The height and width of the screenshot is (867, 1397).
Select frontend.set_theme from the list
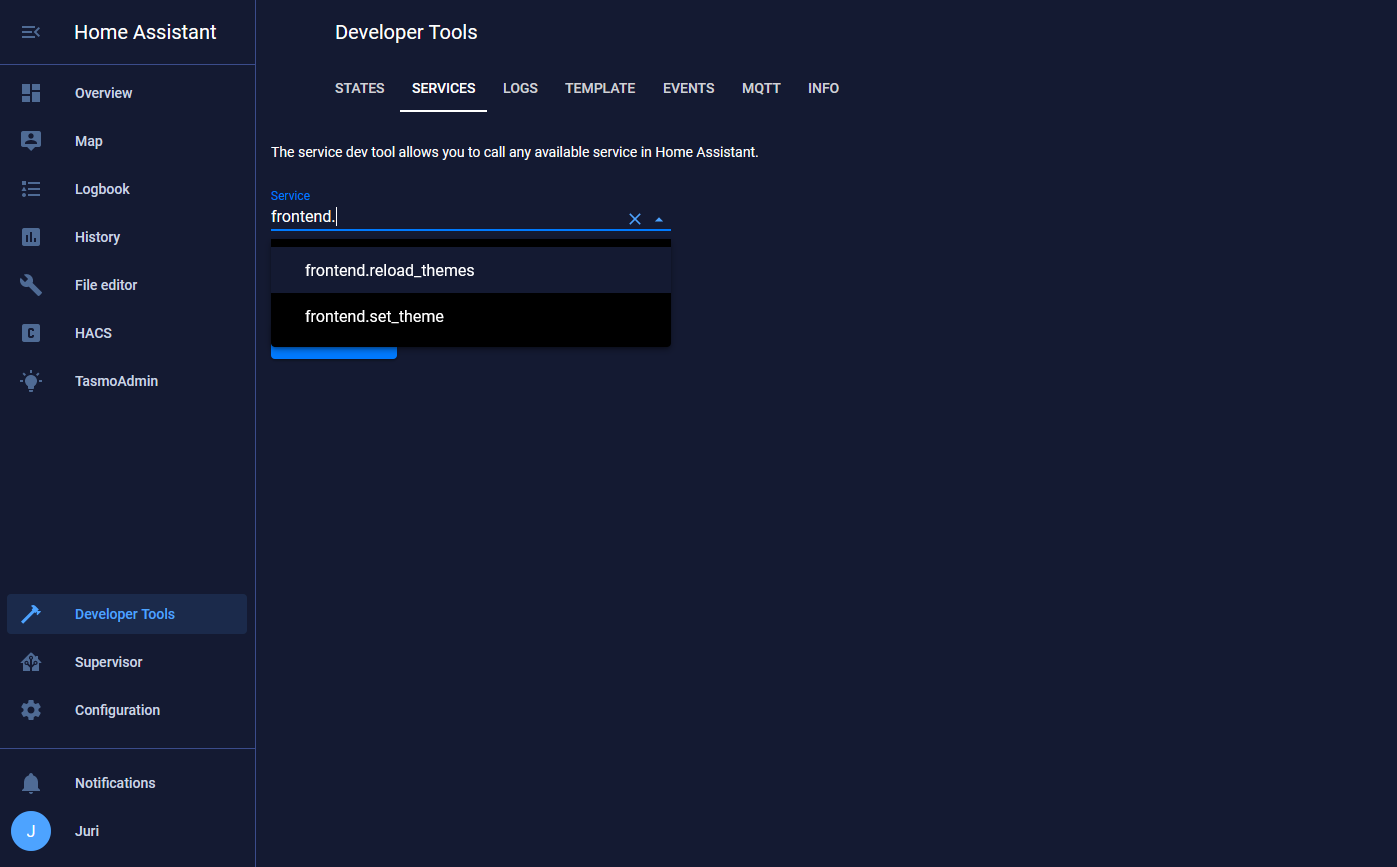471,316
